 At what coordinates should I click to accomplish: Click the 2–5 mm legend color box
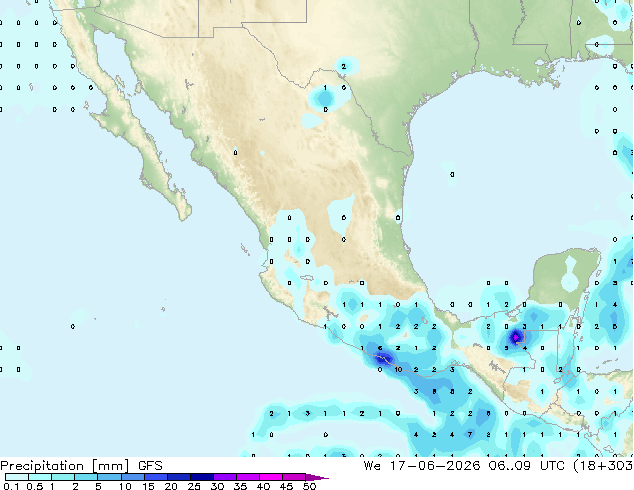(86, 477)
